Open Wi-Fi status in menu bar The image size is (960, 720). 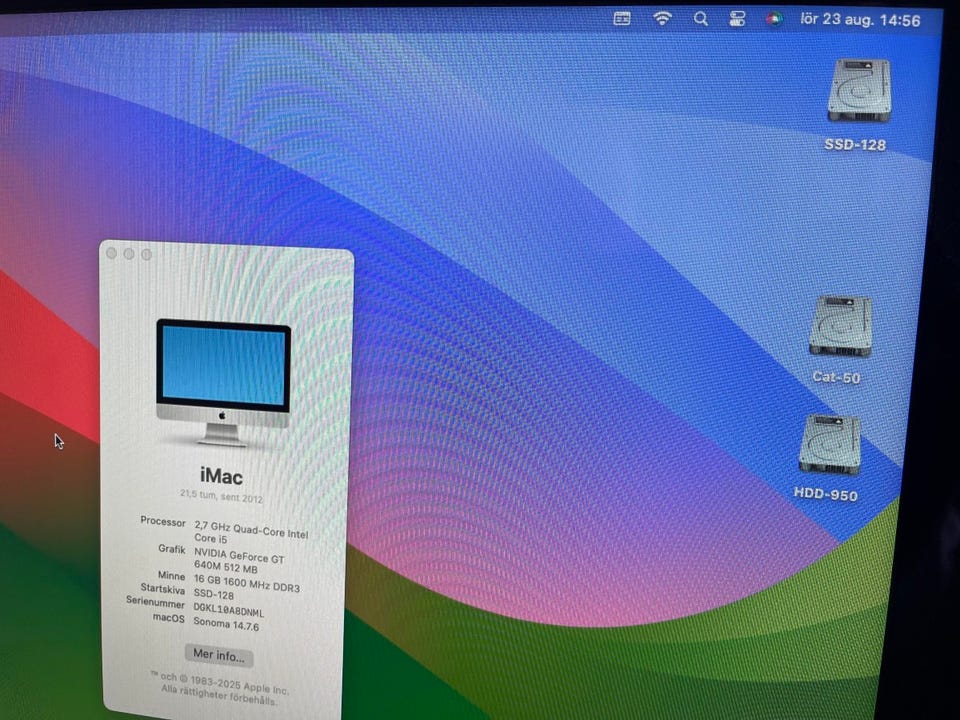point(662,18)
